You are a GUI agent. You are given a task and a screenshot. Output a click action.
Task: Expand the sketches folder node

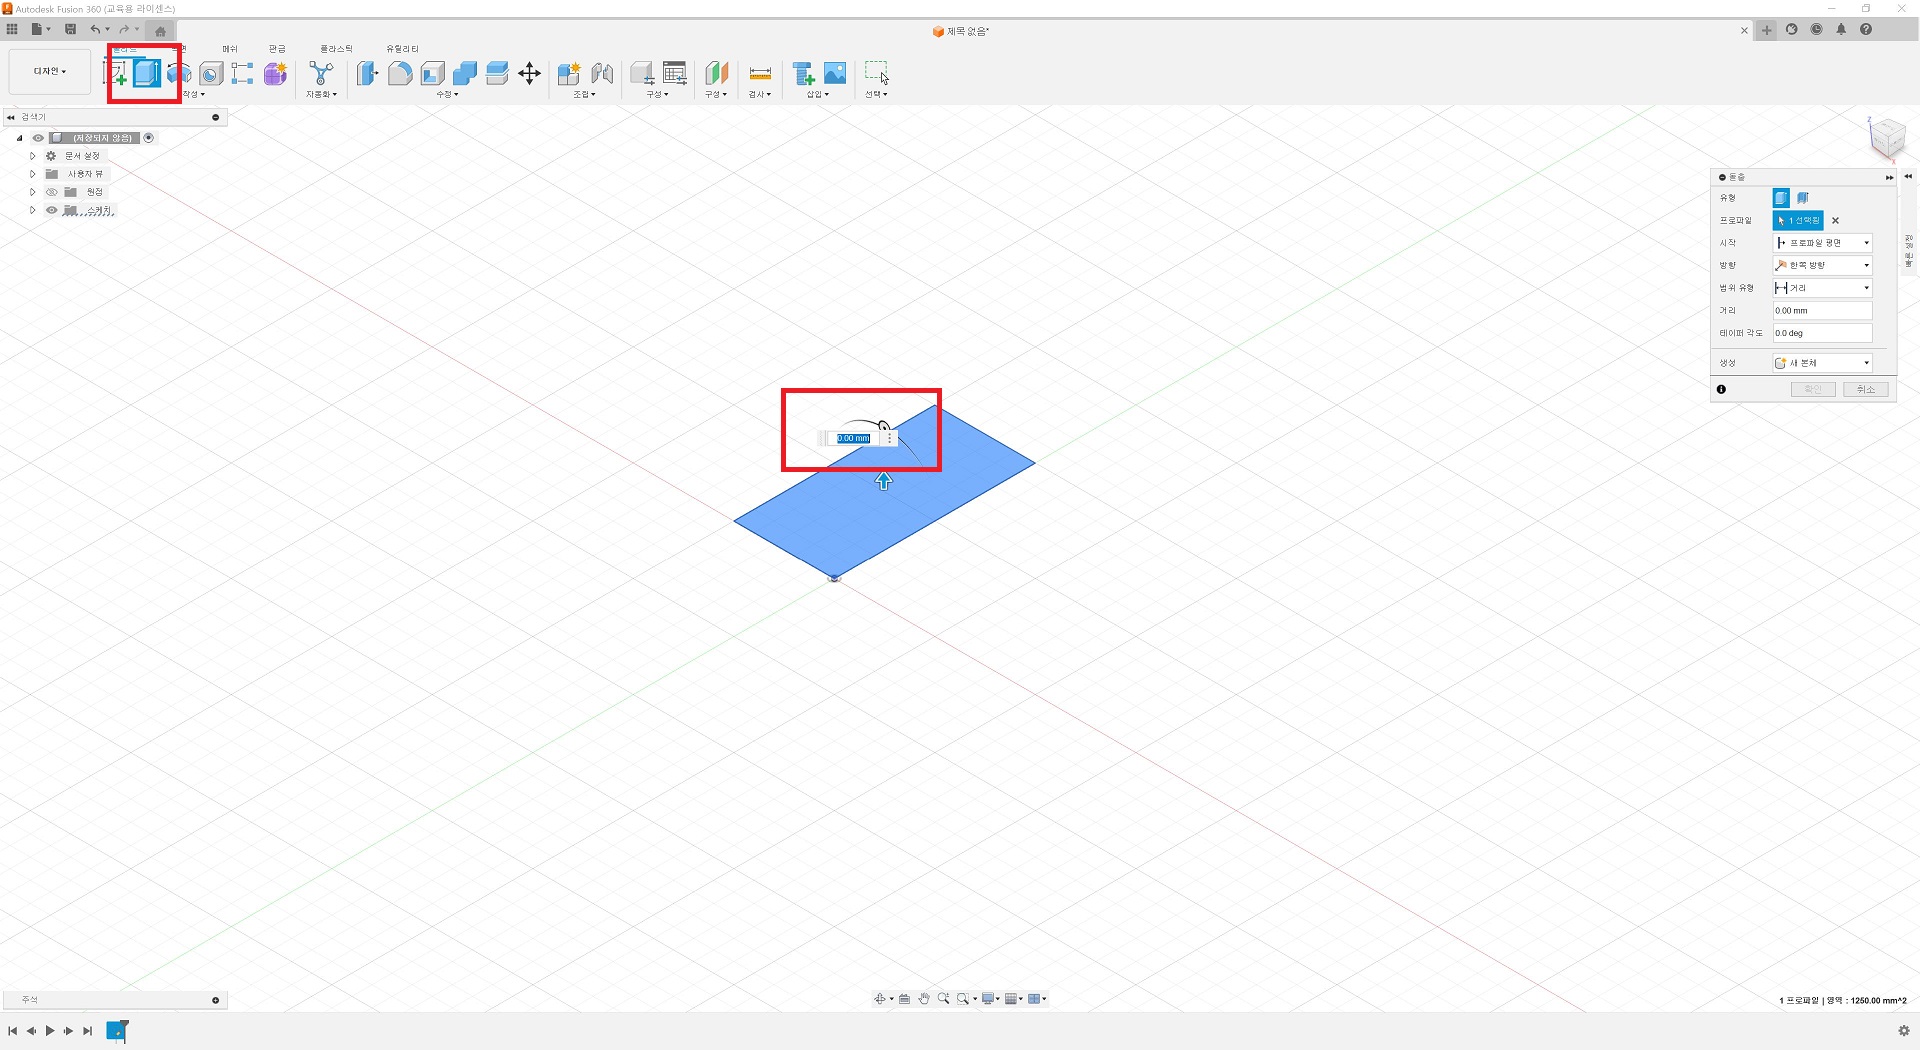tap(33, 210)
